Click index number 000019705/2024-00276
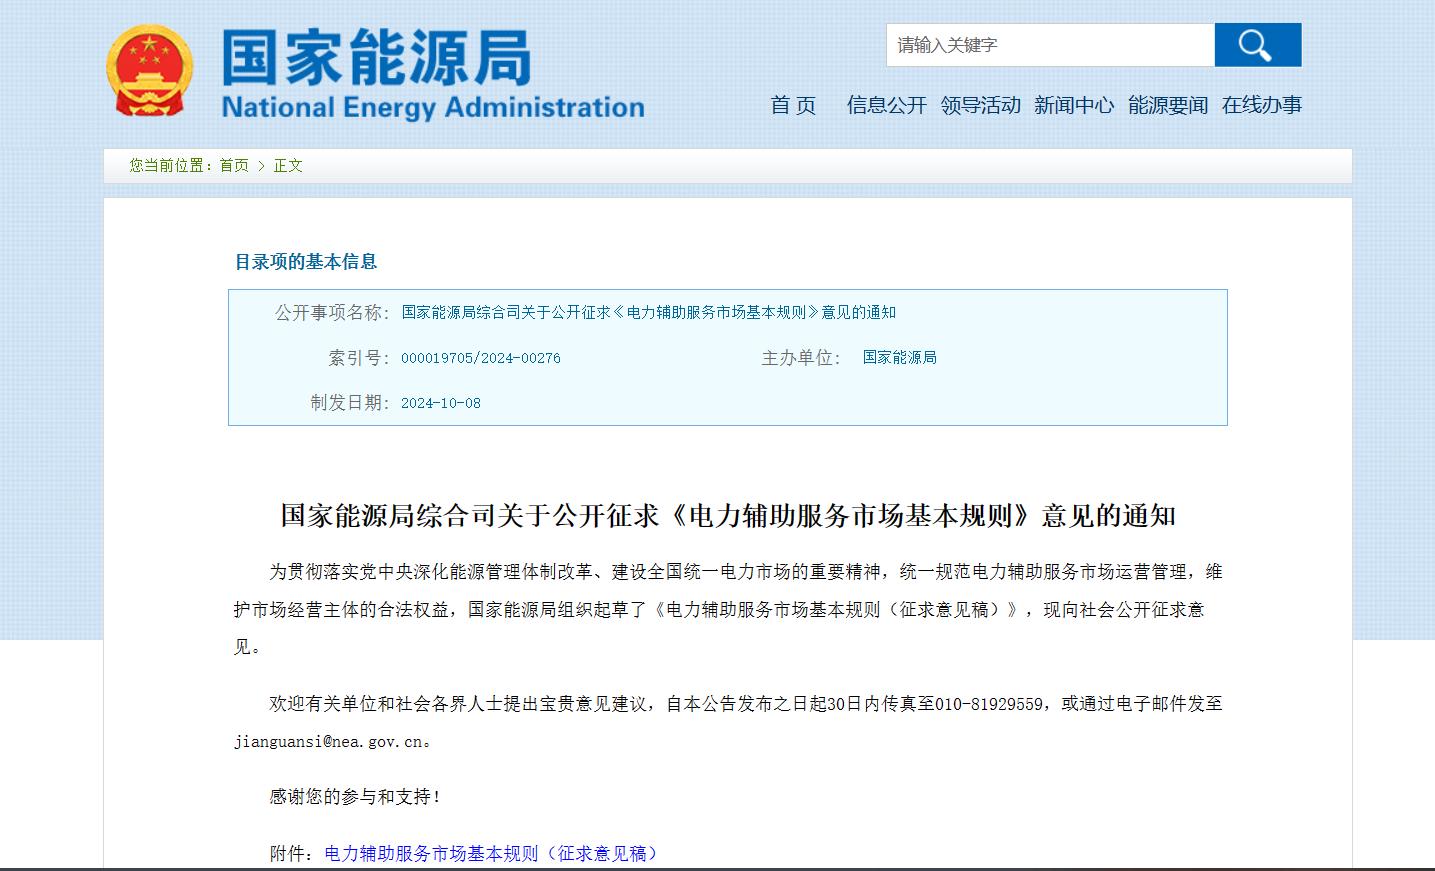This screenshot has height=871, width=1435. point(481,358)
